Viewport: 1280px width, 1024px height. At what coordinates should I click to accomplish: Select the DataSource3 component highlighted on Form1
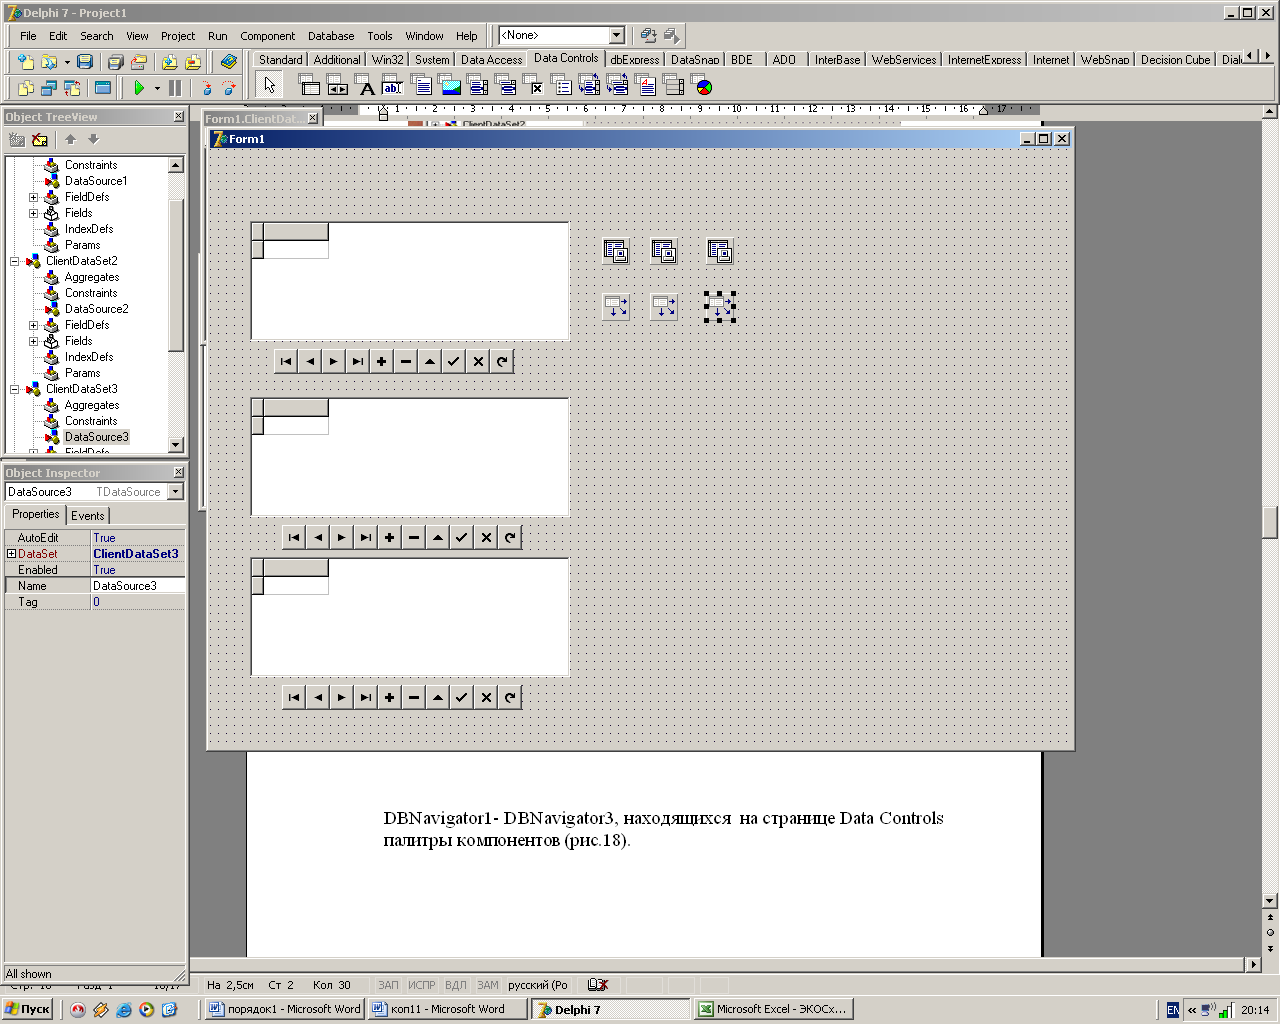(720, 307)
